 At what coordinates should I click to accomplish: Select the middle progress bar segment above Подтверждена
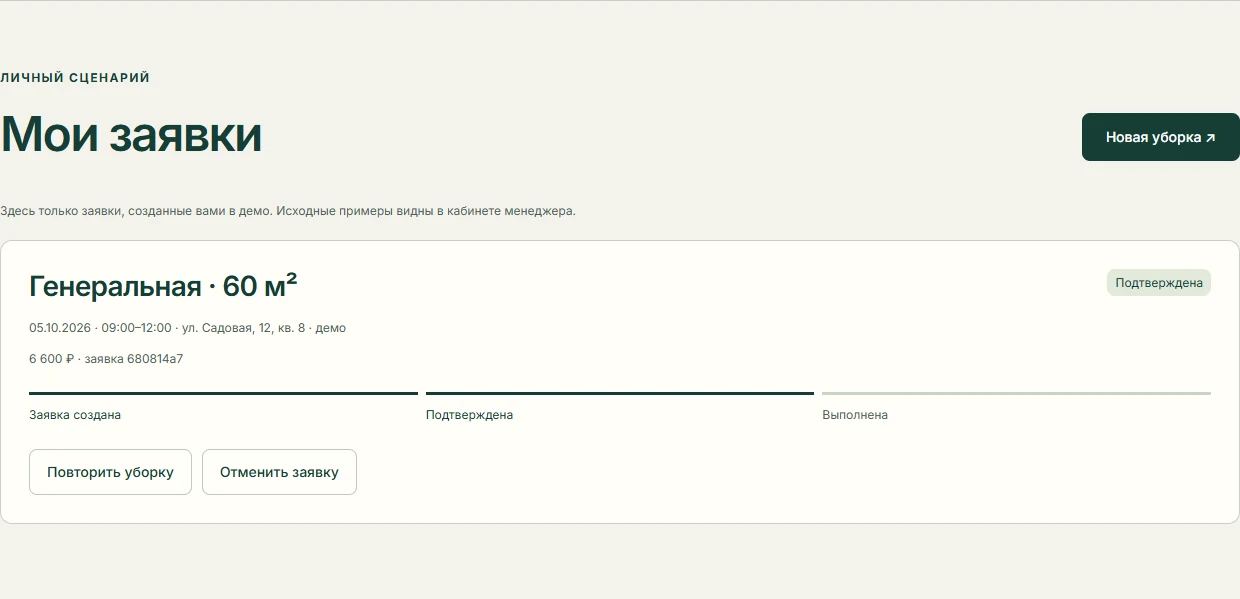[620, 393]
